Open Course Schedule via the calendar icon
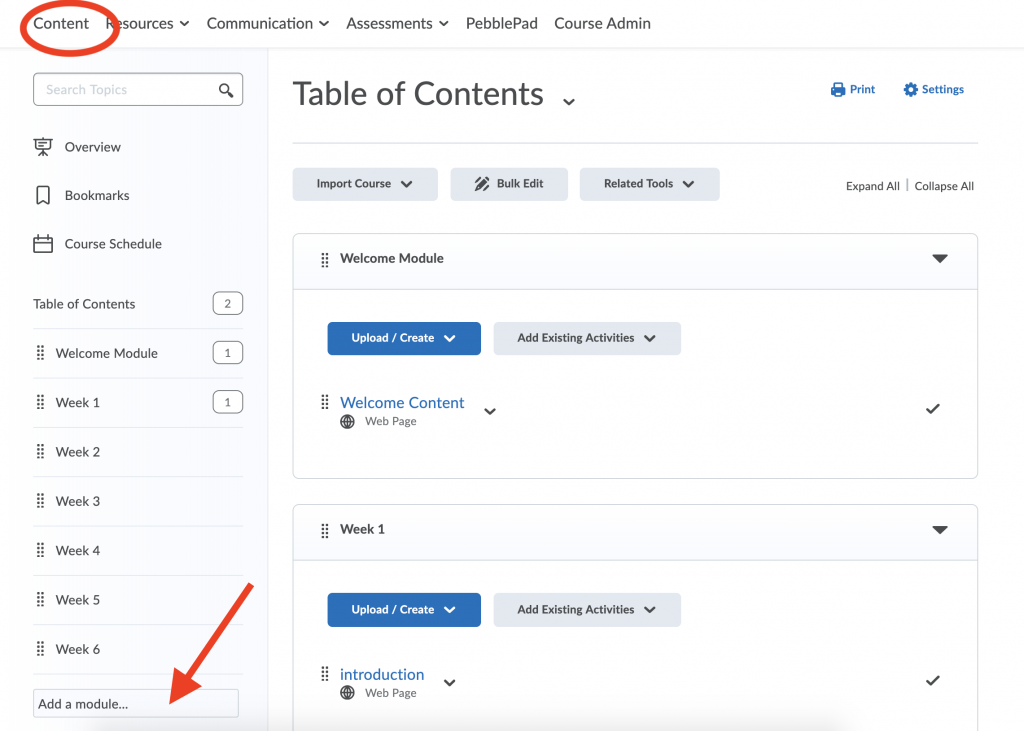Image resolution: width=1024 pixels, height=731 pixels. click(x=42, y=243)
